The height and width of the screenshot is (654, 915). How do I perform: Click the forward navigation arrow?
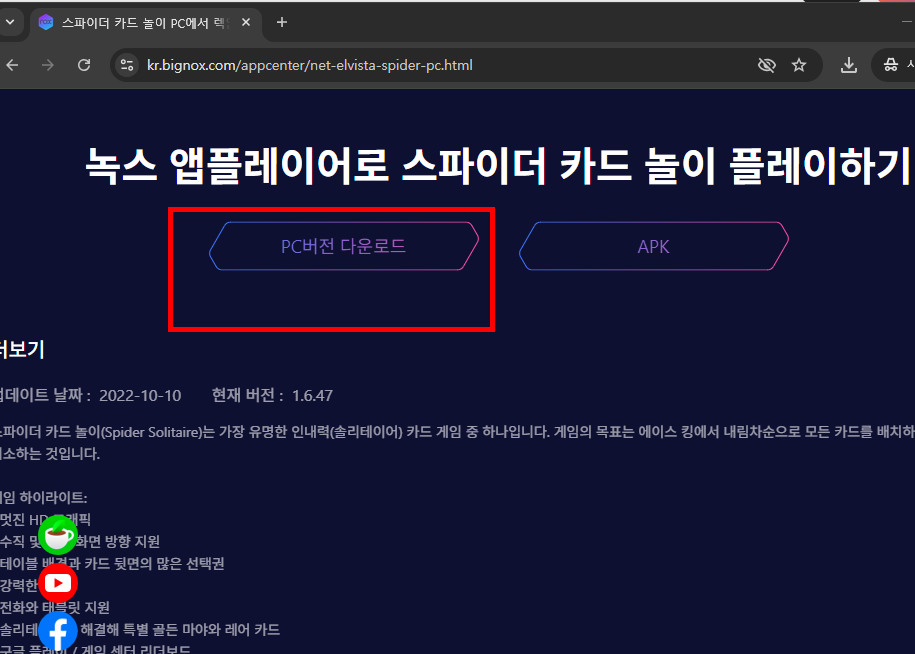pyautogui.click(x=47, y=64)
